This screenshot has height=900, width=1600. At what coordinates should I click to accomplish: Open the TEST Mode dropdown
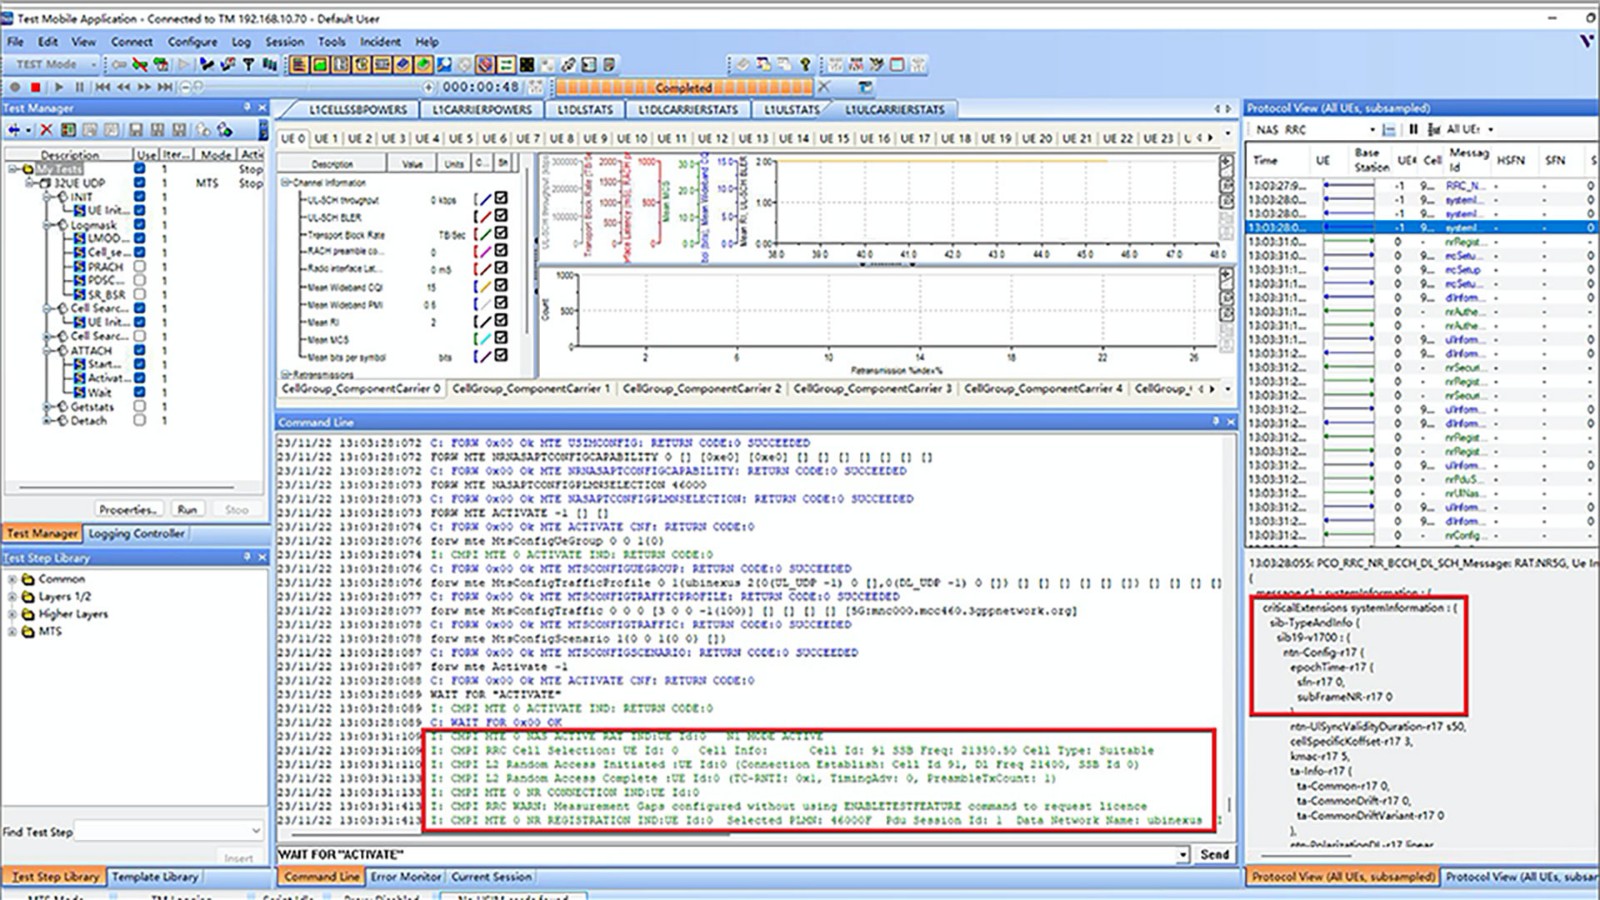point(94,64)
